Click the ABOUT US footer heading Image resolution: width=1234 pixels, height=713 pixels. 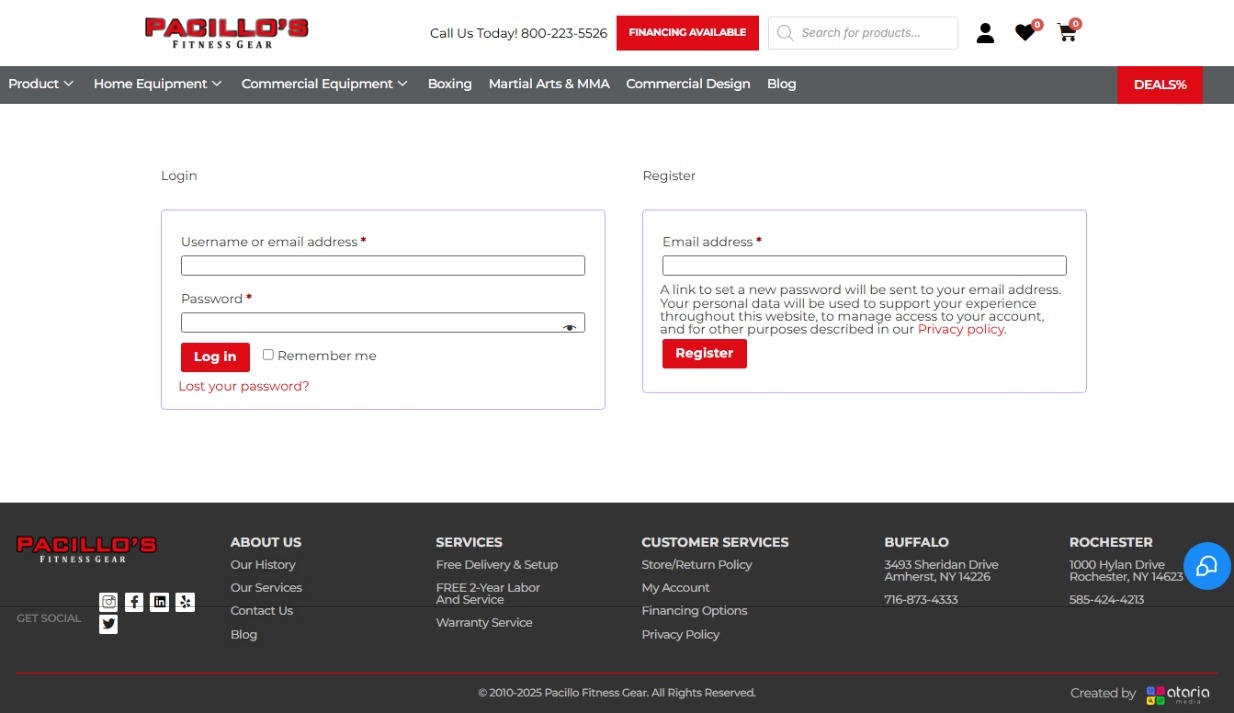[266, 542]
